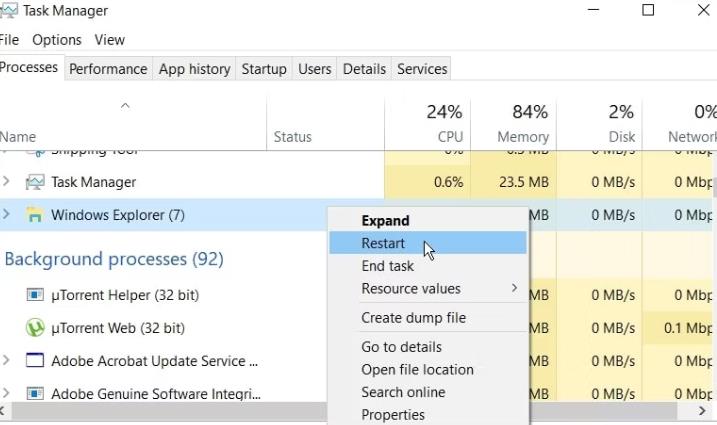Click the green µTorrent Web icon

[35, 328]
